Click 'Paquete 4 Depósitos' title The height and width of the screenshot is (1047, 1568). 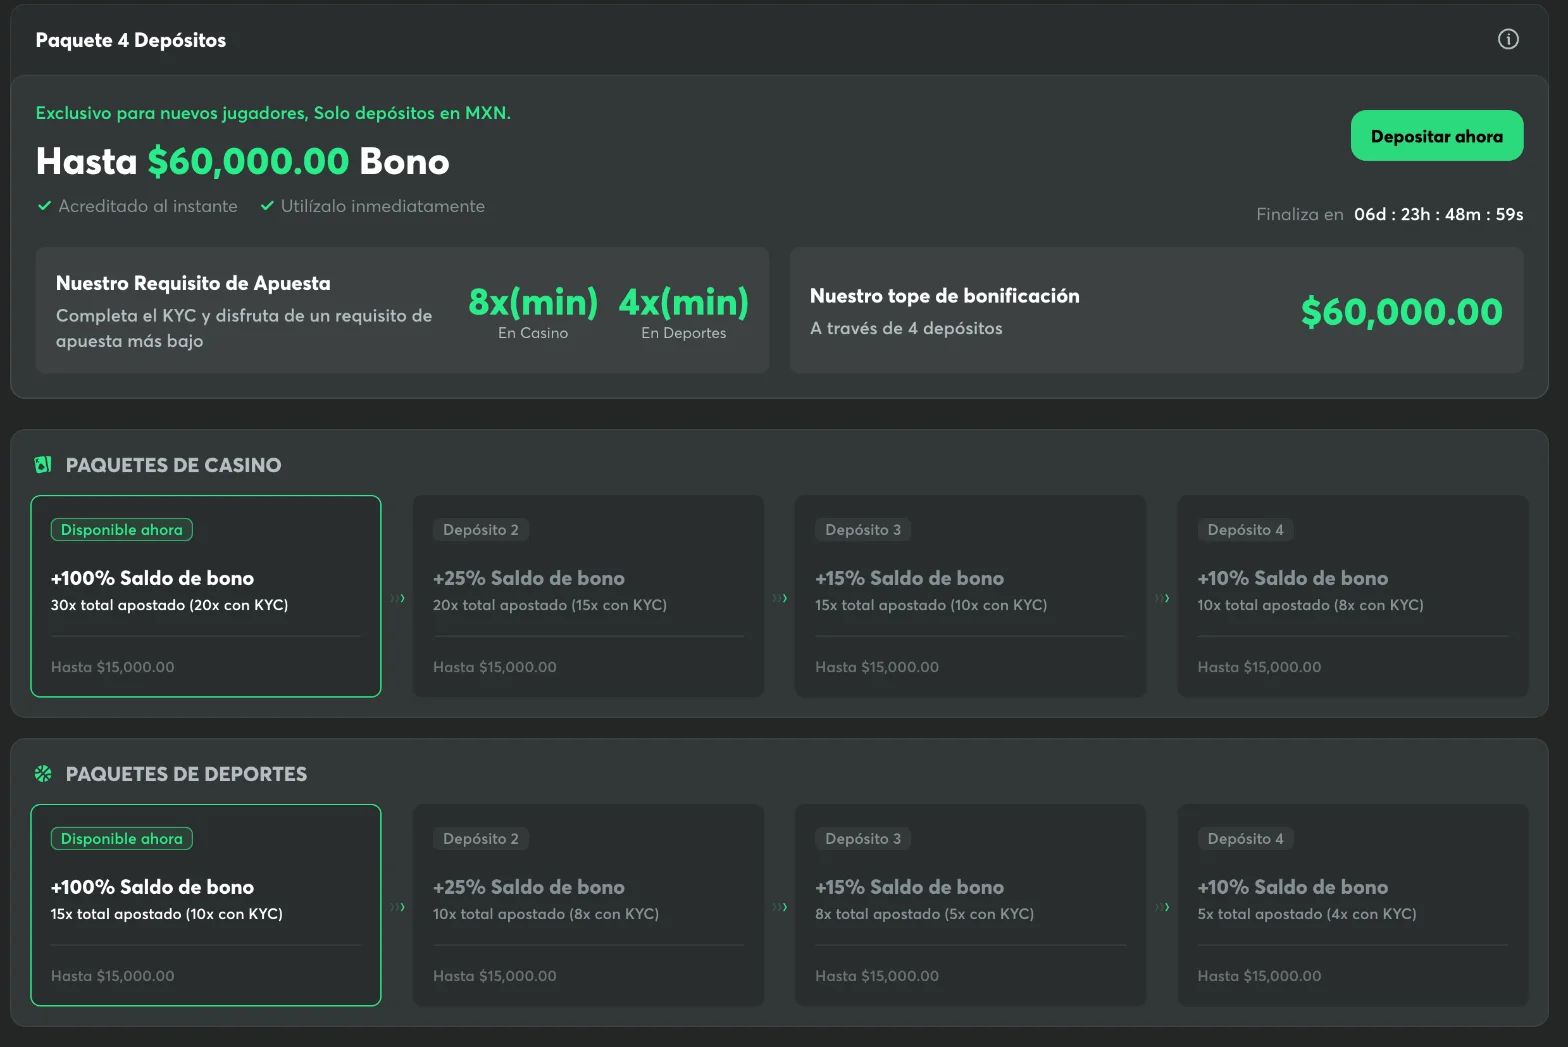[x=131, y=40]
